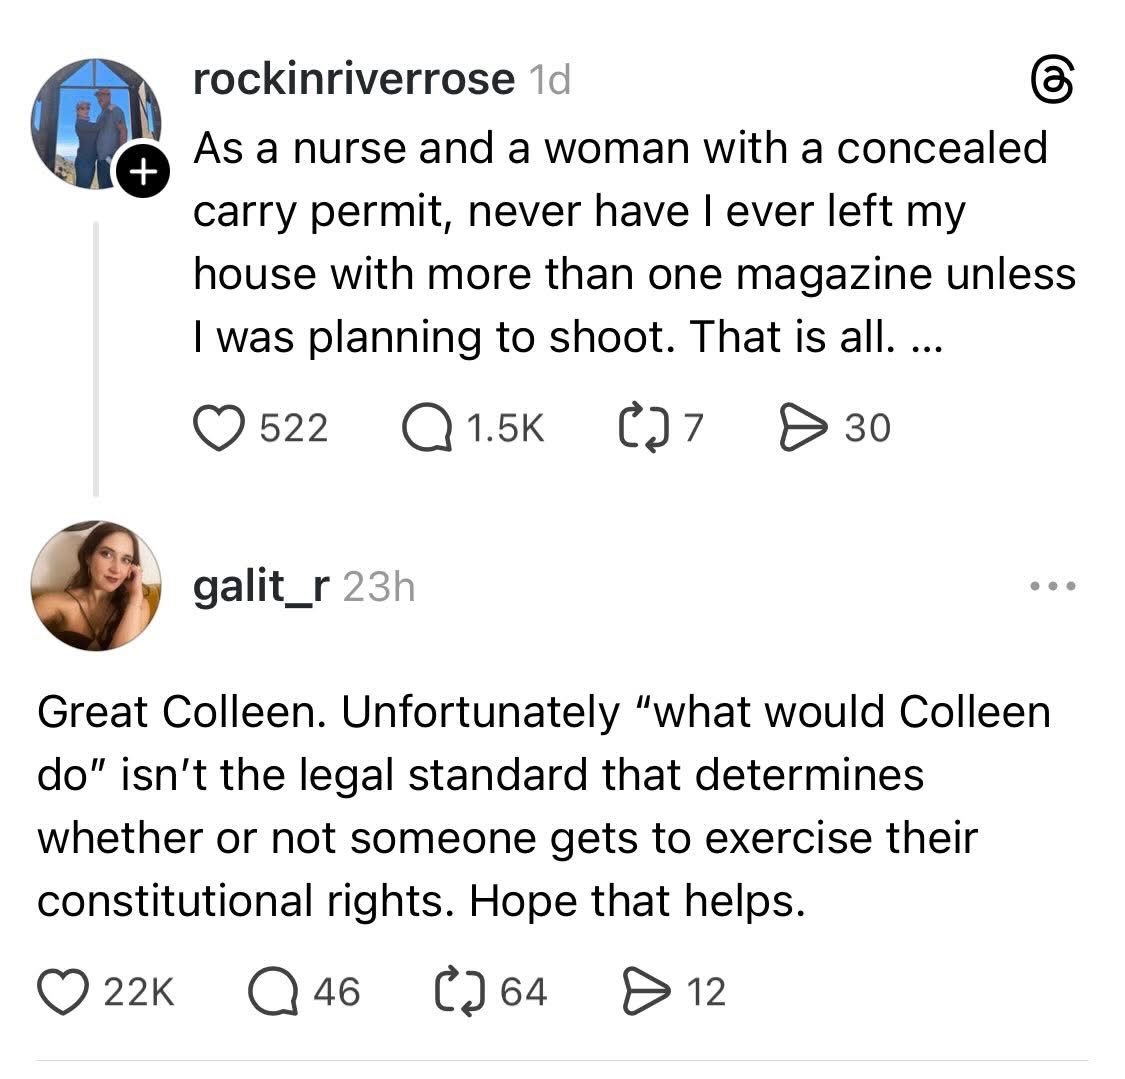Screen dimensions: 1125x1079
Task: Open the galit_r profile via username
Action: (260, 587)
